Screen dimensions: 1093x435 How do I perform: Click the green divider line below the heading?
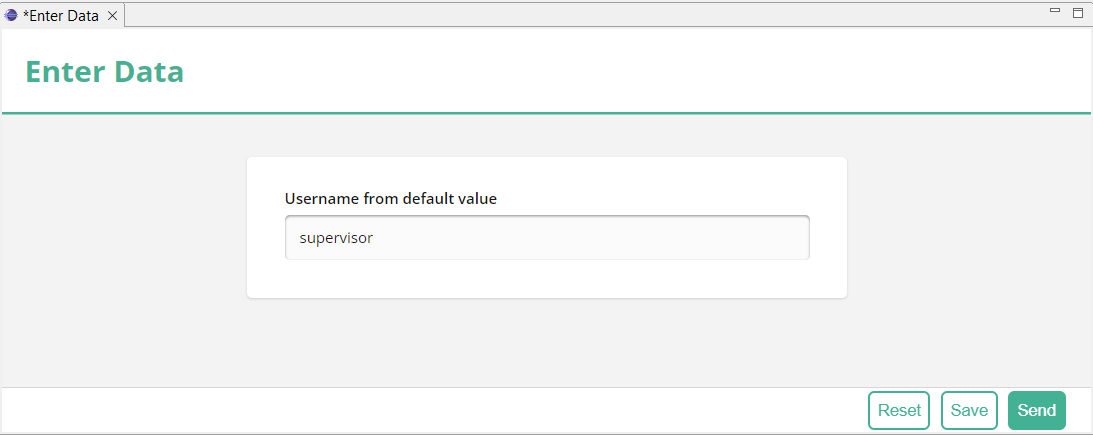546,113
